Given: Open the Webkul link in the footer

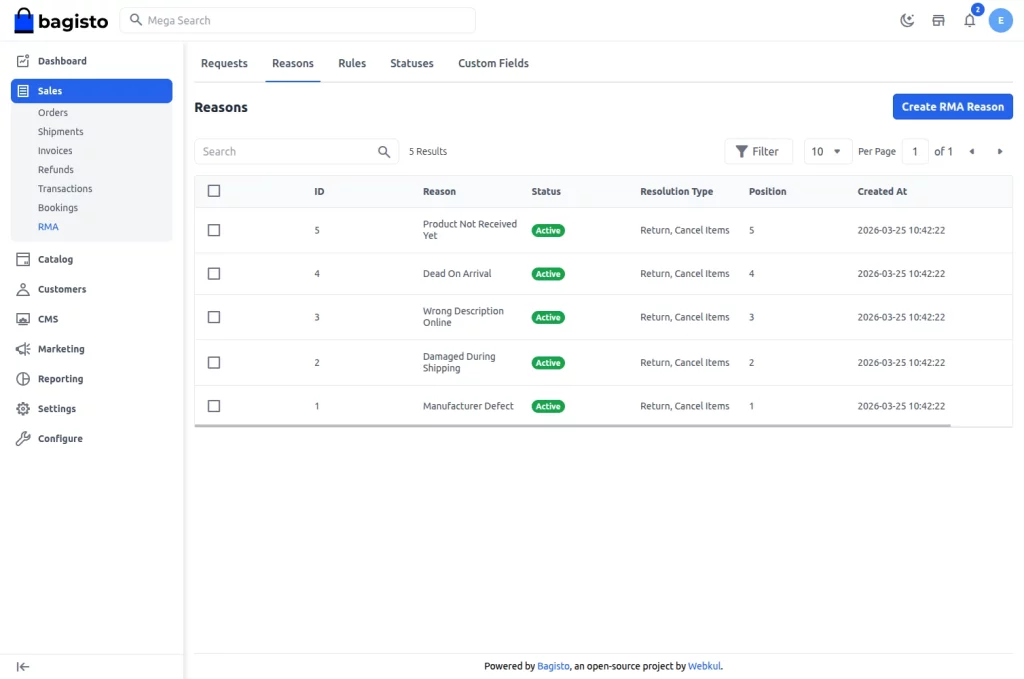Looking at the screenshot, I should point(703,666).
